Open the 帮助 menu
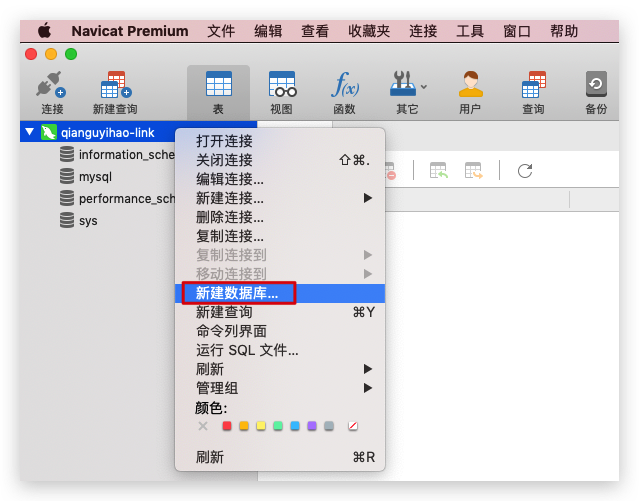 (564, 31)
